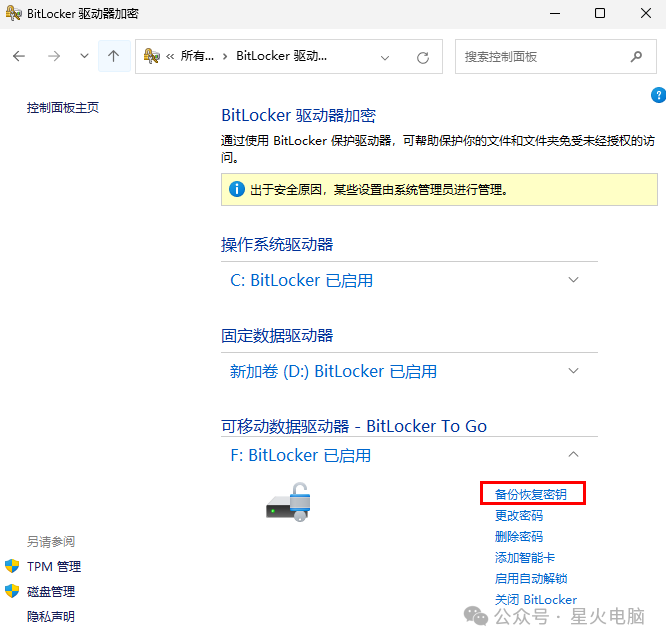This screenshot has width=666, height=643.
Task: Close the BitLocker 驱动器加密 window
Action: point(646,14)
